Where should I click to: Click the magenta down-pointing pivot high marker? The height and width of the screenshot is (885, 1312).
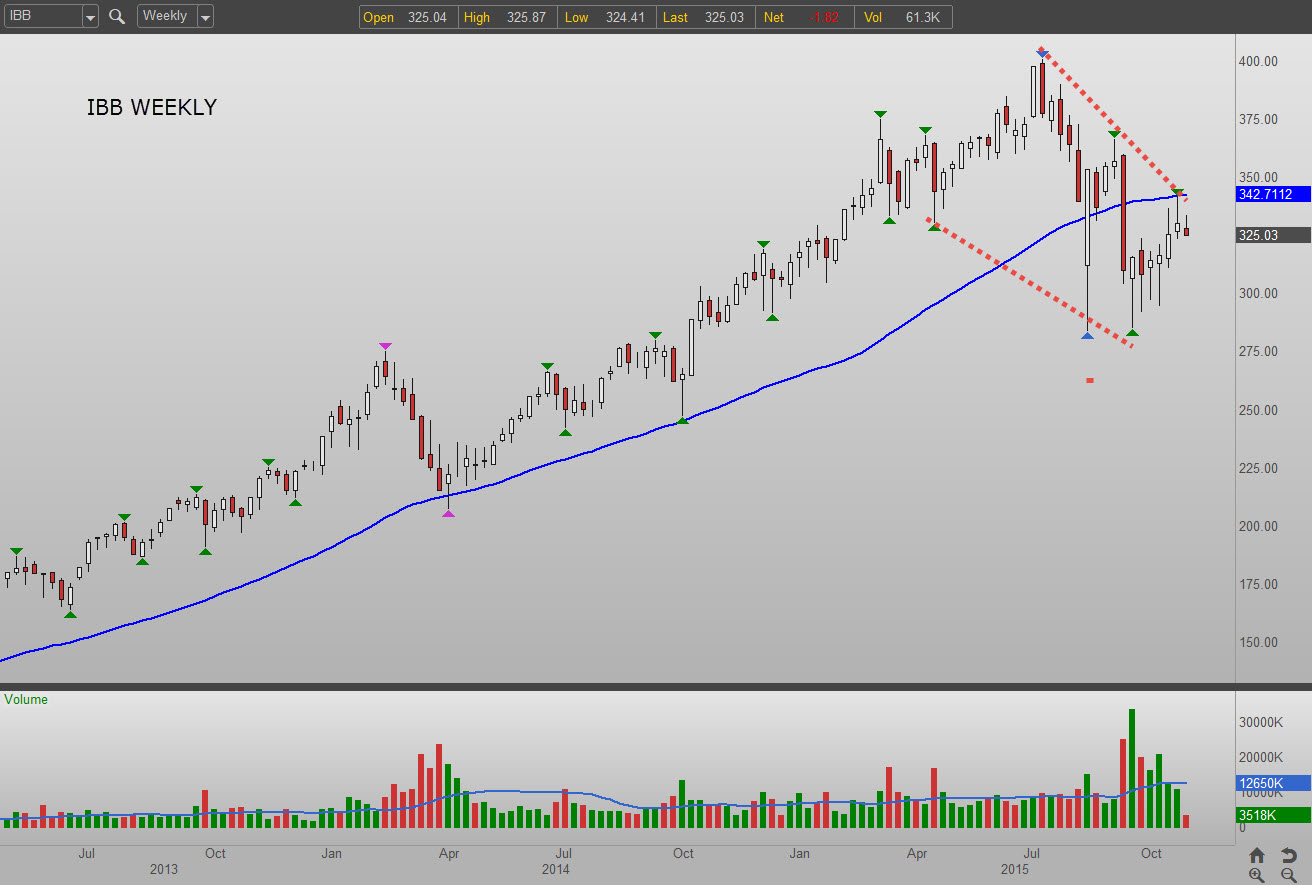[x=385, y=347]
